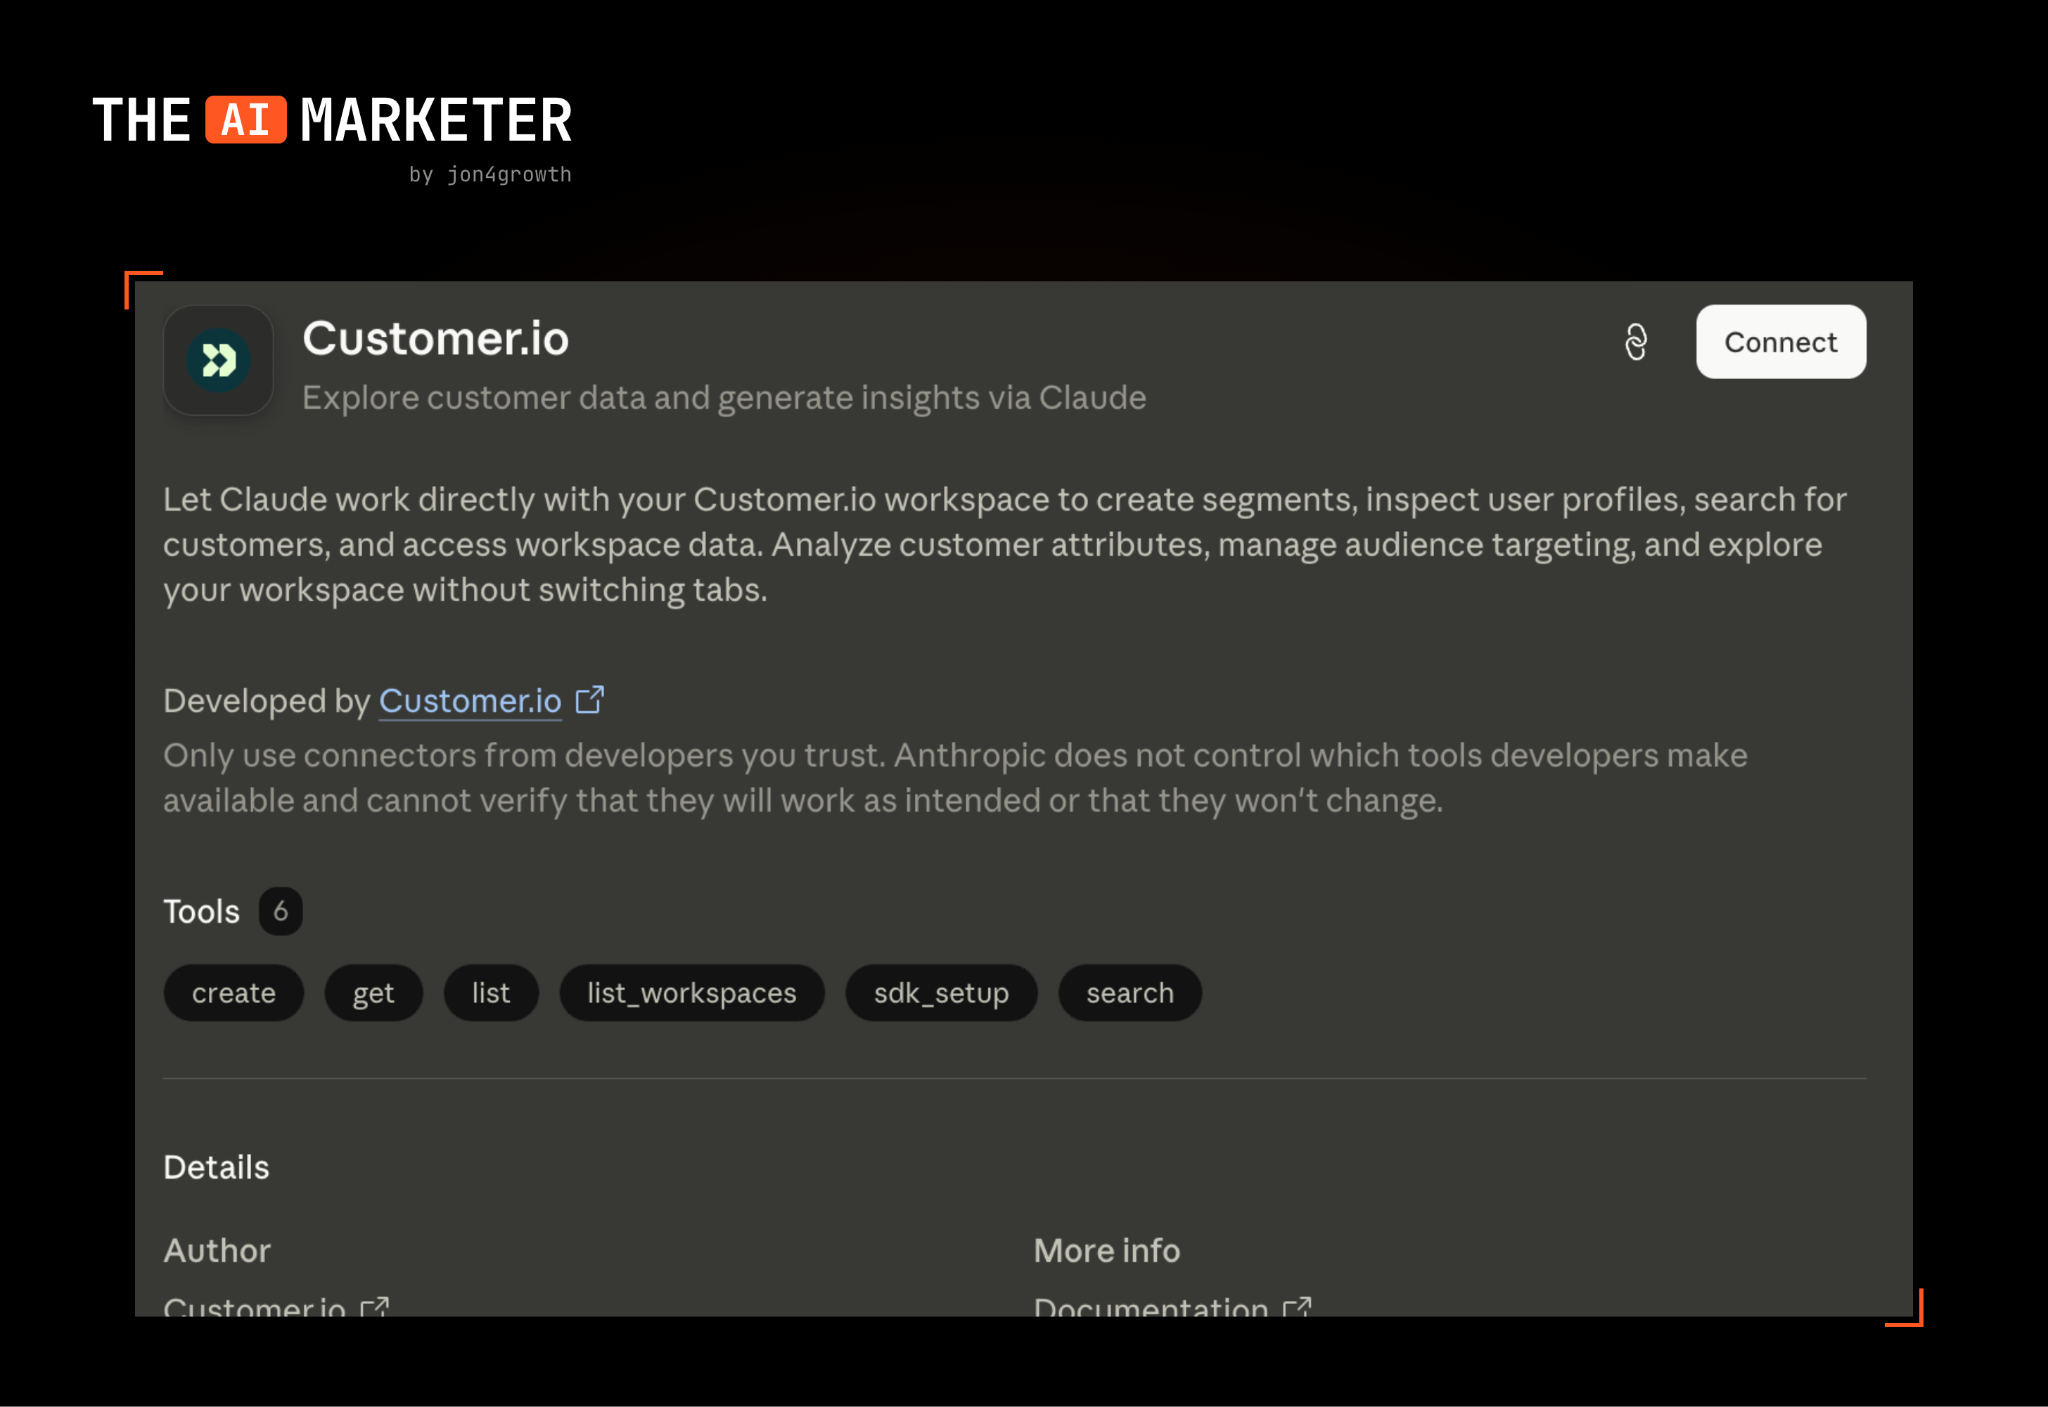Click the 'Only use connectors from developers' warning

click(x=955, y=778)
